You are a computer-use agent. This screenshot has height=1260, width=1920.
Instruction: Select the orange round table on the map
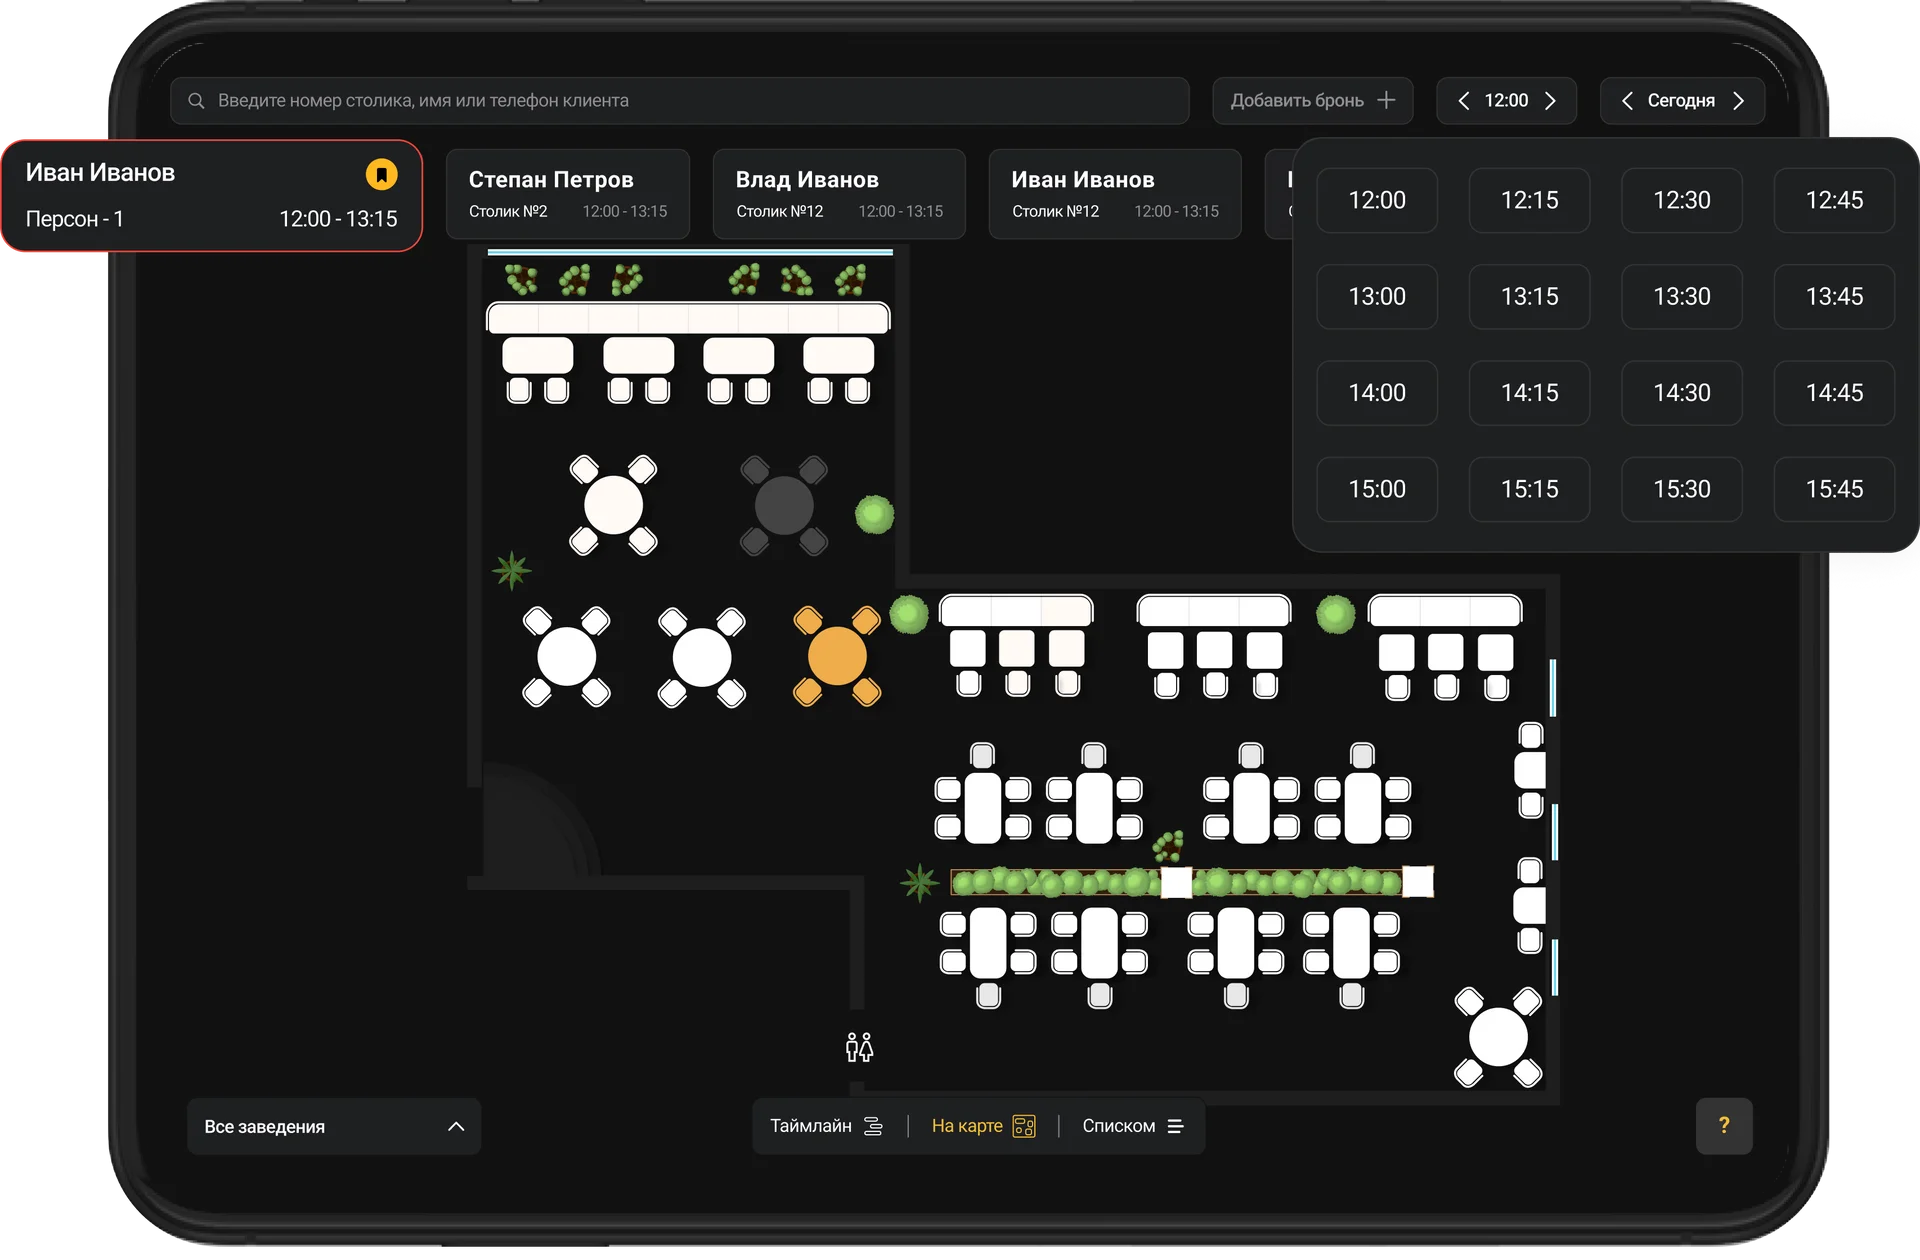(837, 656)
